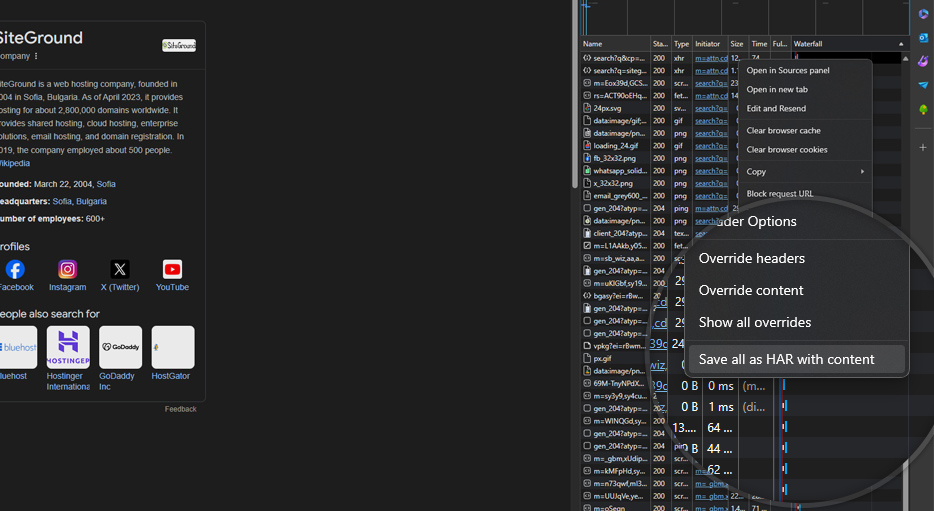934x511 pixels.
Task: Open the Outlook icon in Edge sidebar
Action: point(923,38)
